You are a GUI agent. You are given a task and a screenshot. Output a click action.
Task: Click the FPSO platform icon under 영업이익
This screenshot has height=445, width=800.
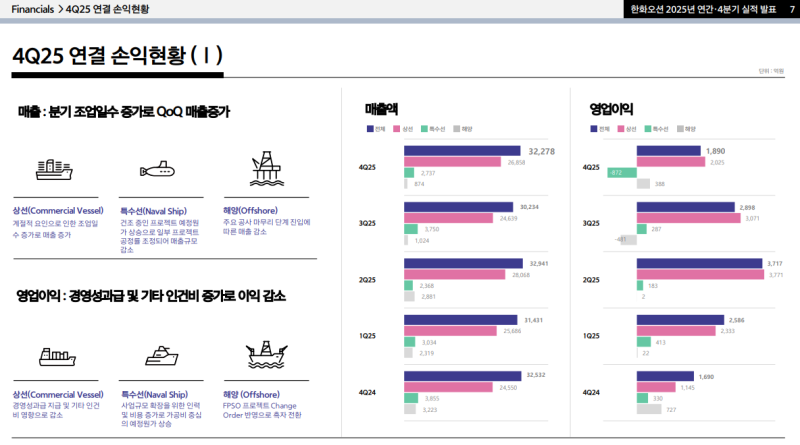264,354
